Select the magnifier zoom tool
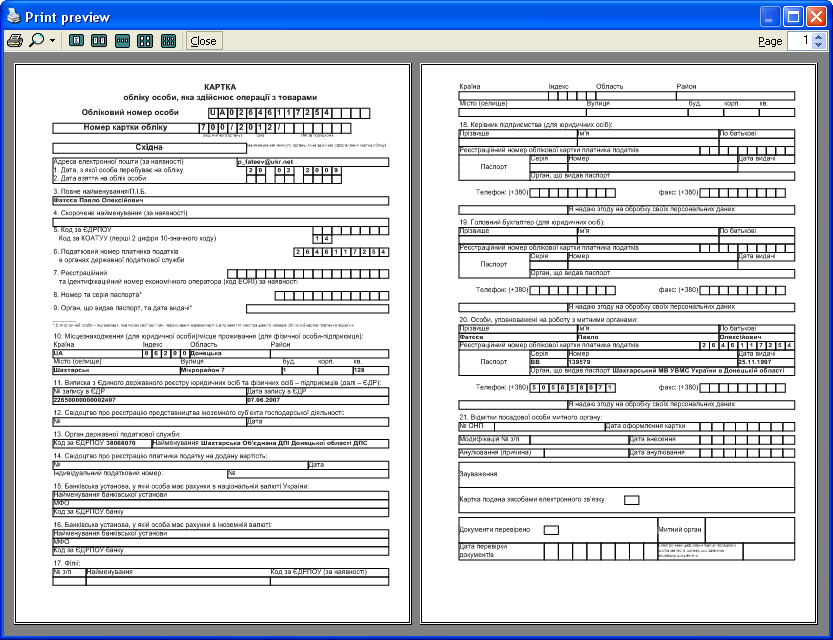 37,41
